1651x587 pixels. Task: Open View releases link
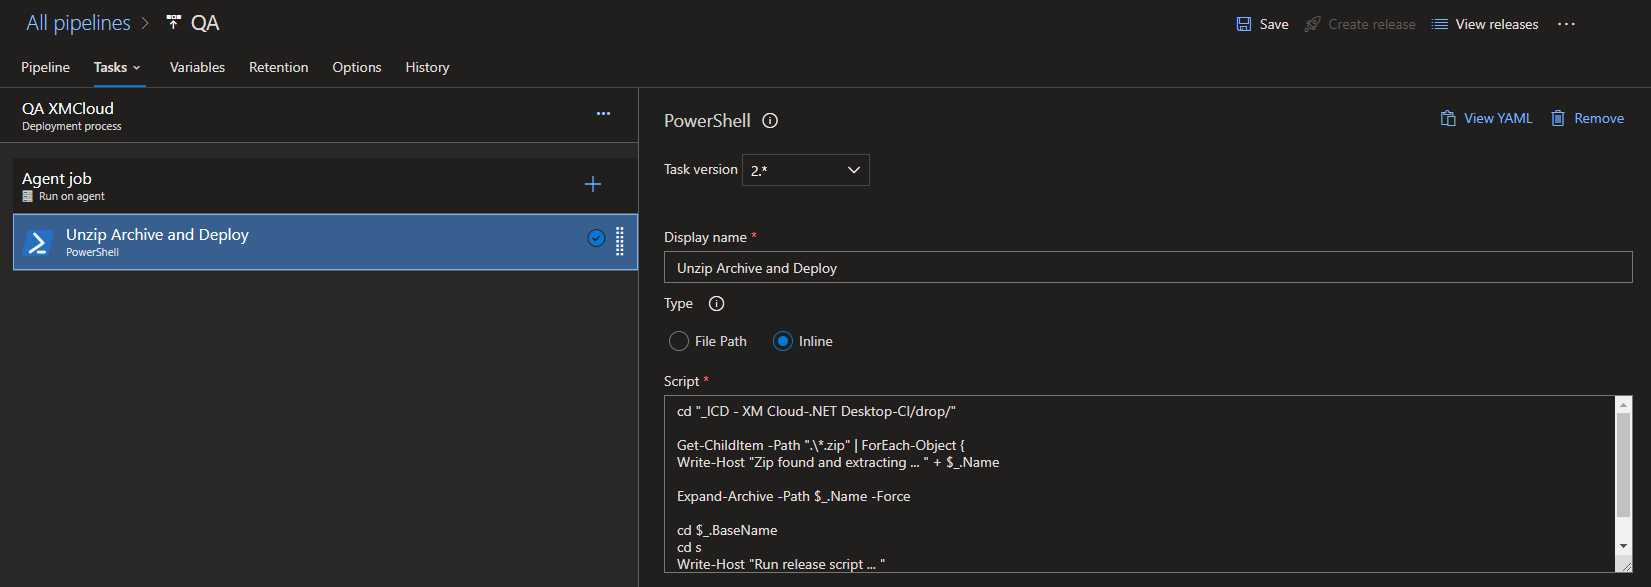(1497, 24)
